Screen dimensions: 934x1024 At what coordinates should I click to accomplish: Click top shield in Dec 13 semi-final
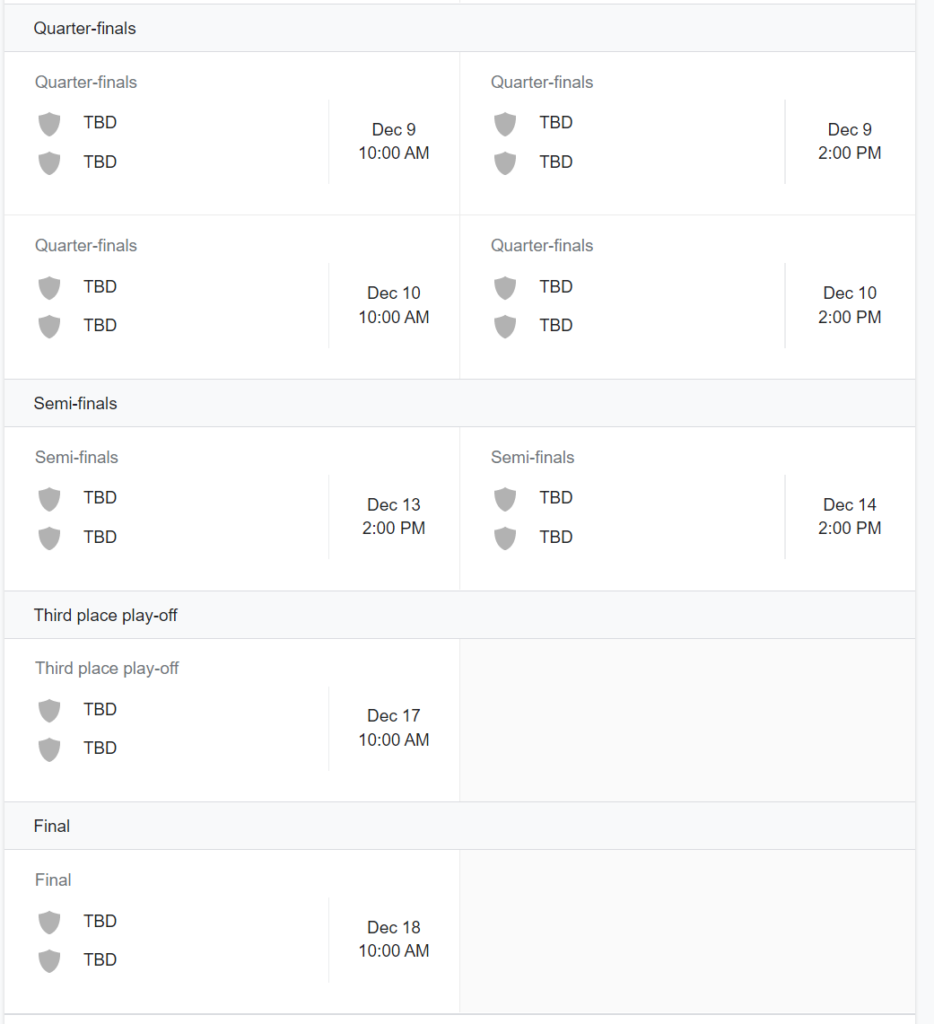(49, 499)
